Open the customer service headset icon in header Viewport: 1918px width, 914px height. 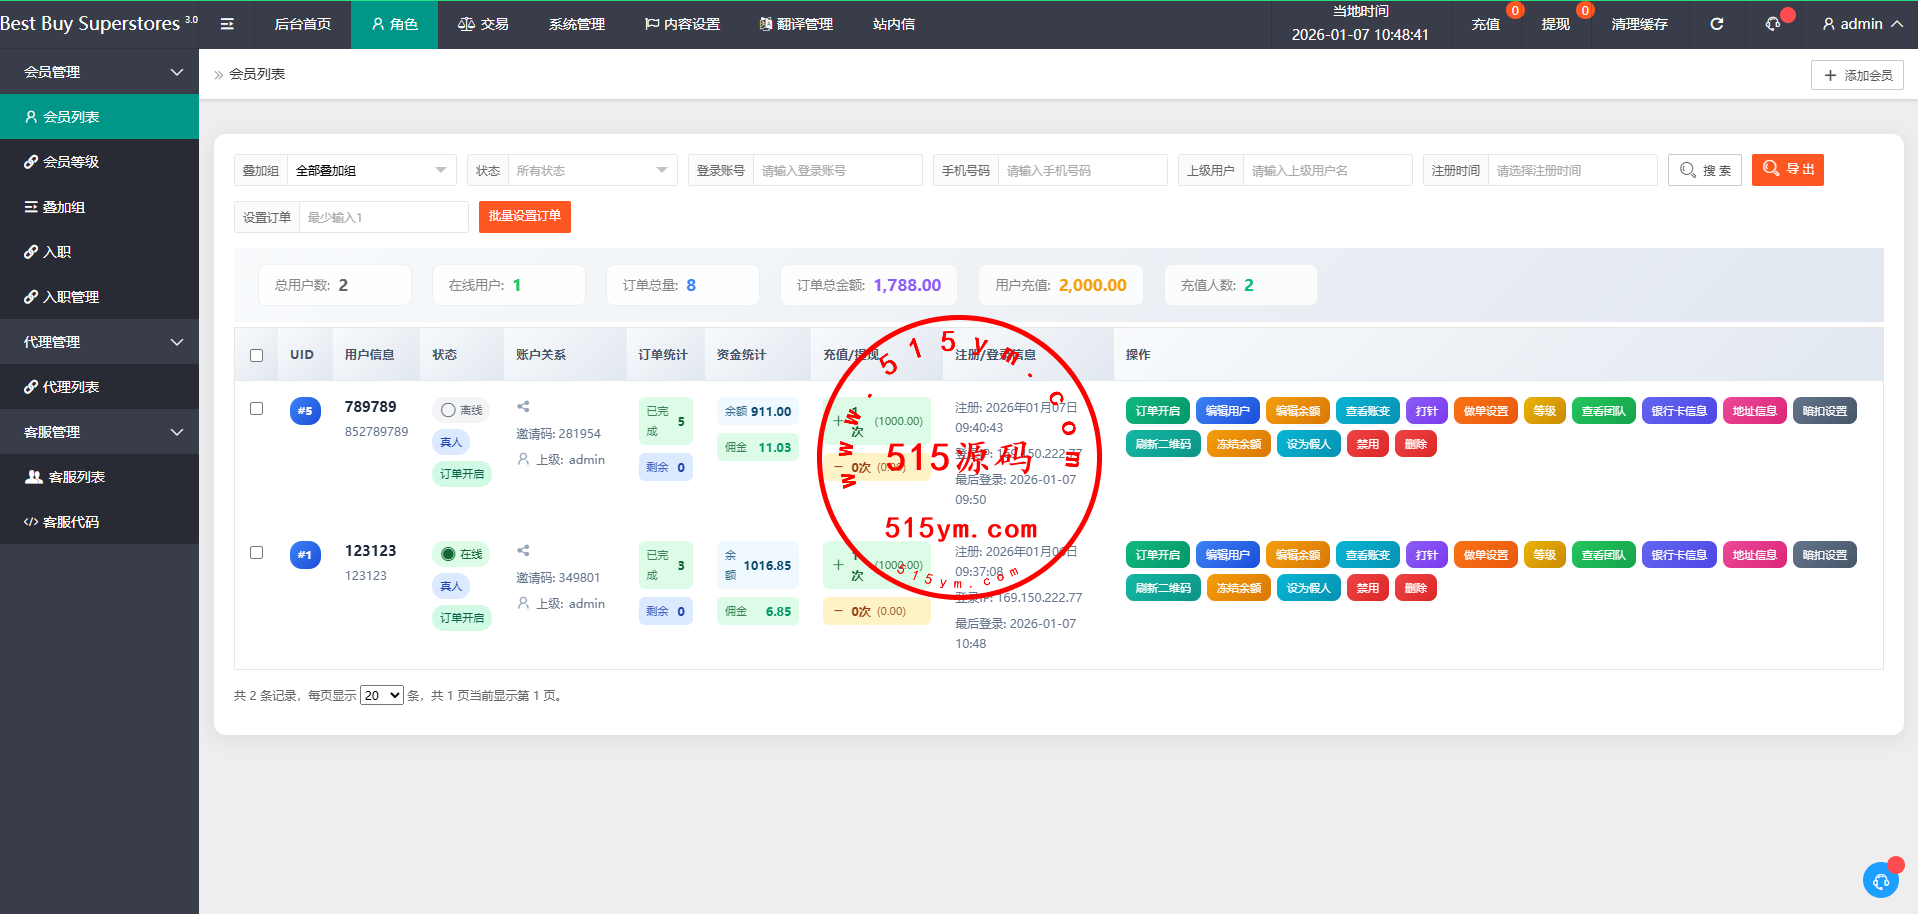(1773, 24)
